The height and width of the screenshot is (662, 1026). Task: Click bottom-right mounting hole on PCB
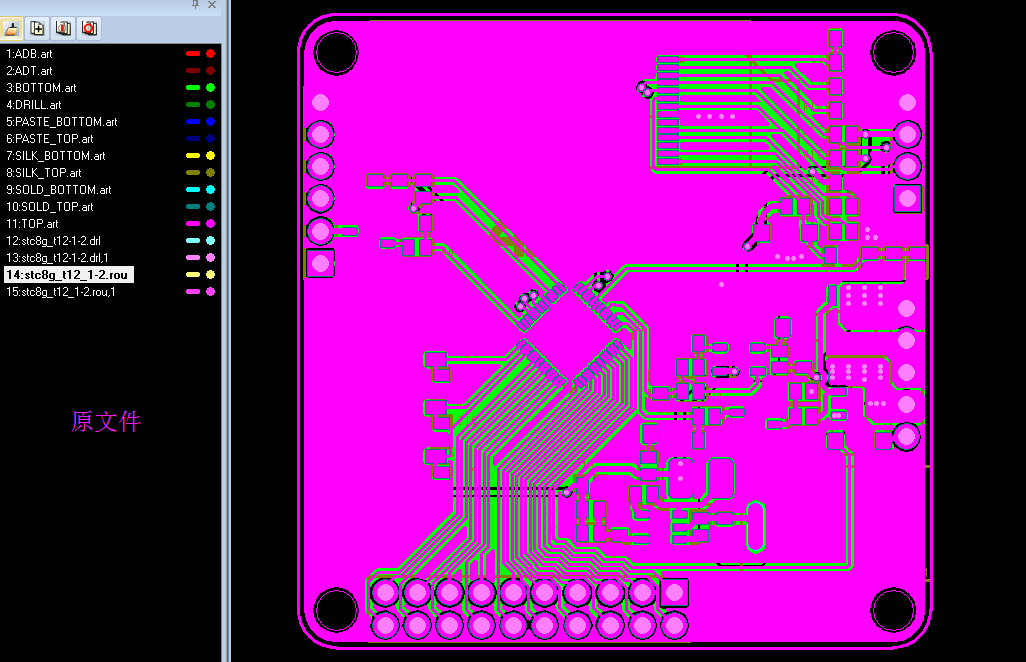point(893,610)
